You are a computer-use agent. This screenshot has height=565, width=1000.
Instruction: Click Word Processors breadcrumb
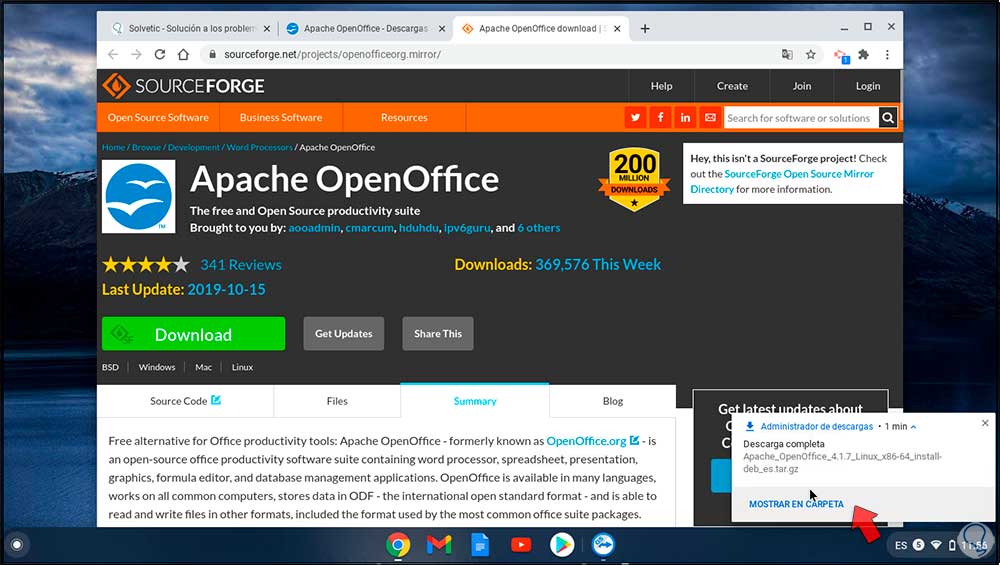(260, 147)
